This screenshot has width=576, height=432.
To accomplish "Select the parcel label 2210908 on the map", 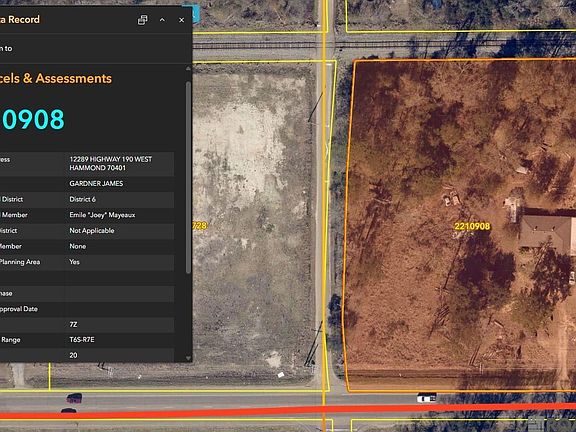I will (x=472, y=226).
